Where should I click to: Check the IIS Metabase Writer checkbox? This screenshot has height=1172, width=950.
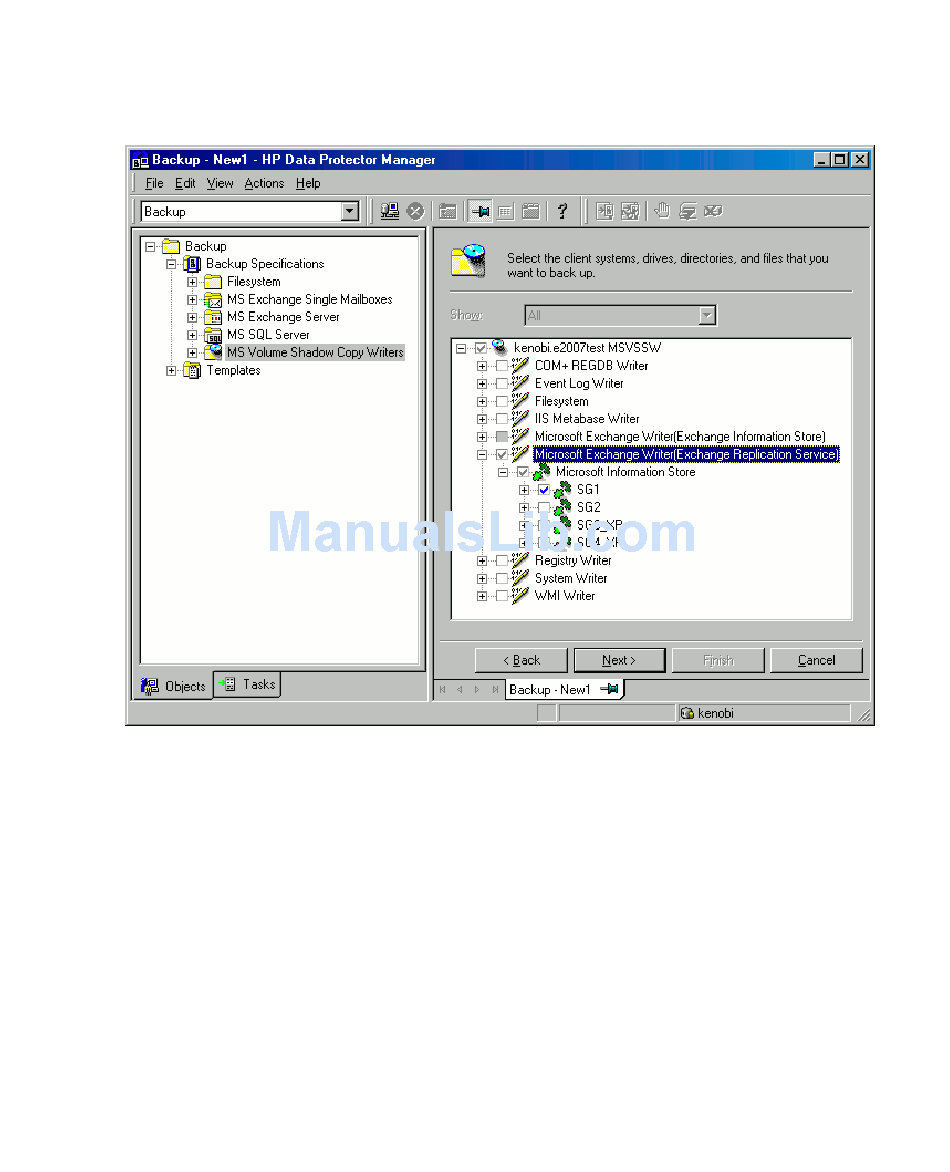[502, 419]
